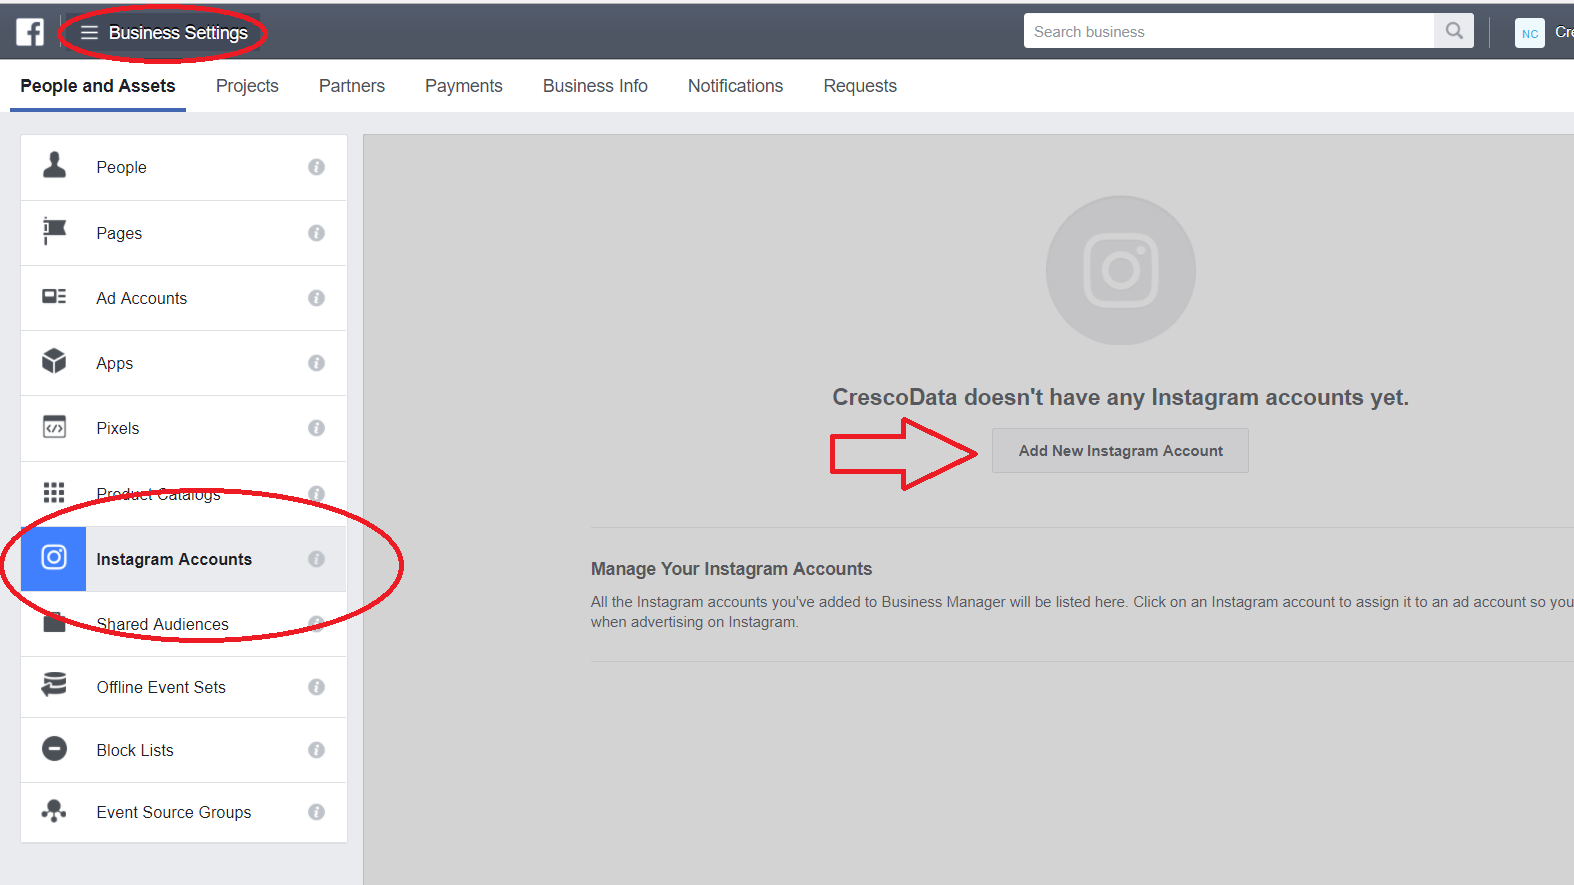The width and height of the screenshot is (1574, 885).
Task: Click the Ad Accounts card icon
Action: pos(54,296)
